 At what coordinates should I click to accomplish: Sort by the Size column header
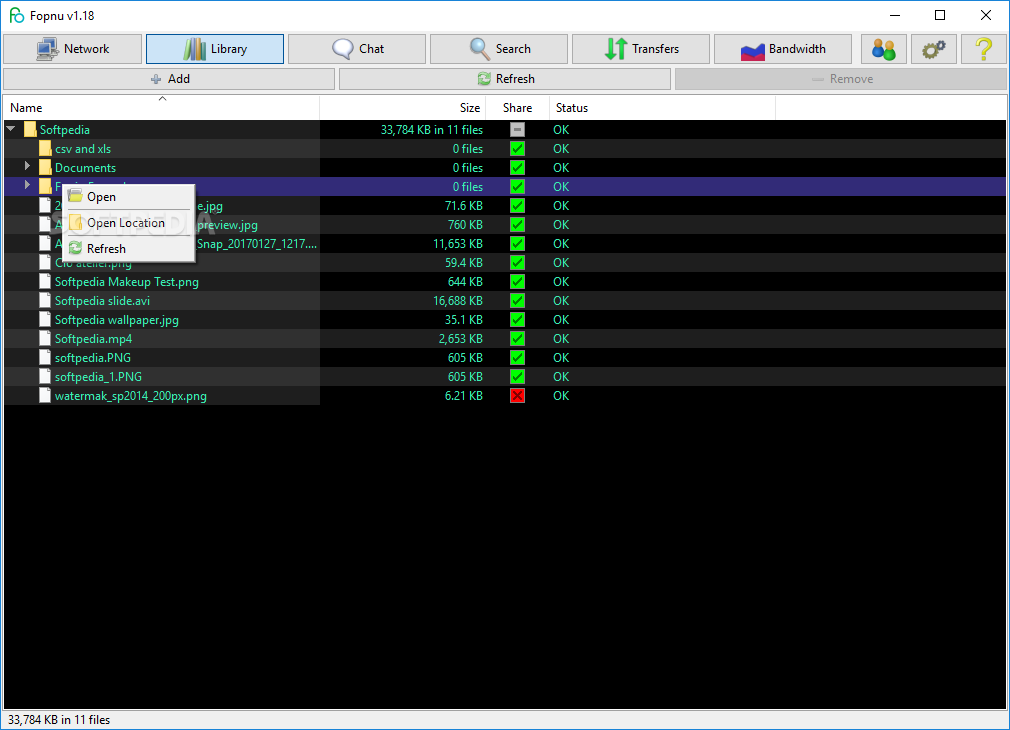coord(403,108)
